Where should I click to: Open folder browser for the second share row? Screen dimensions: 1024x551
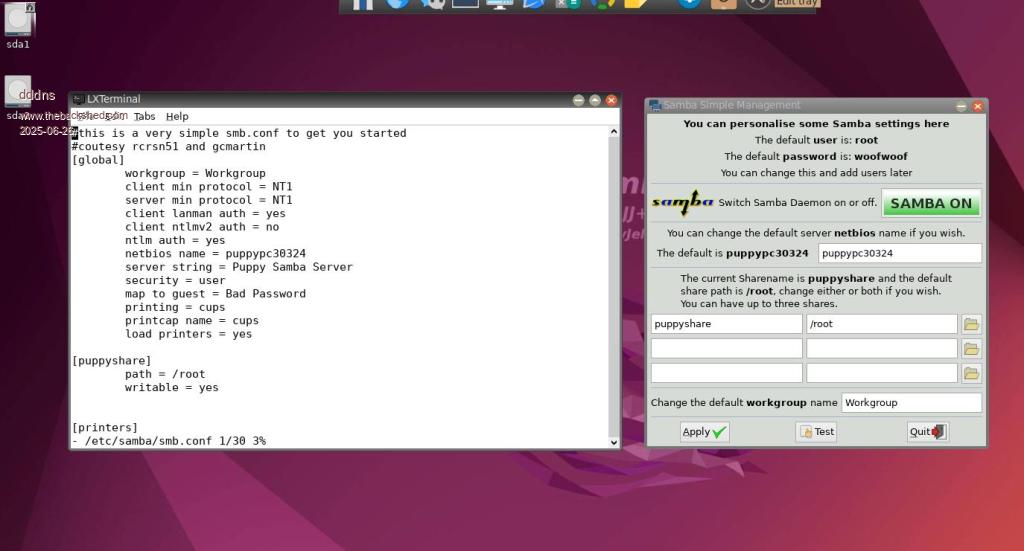(x=971, y=348)
